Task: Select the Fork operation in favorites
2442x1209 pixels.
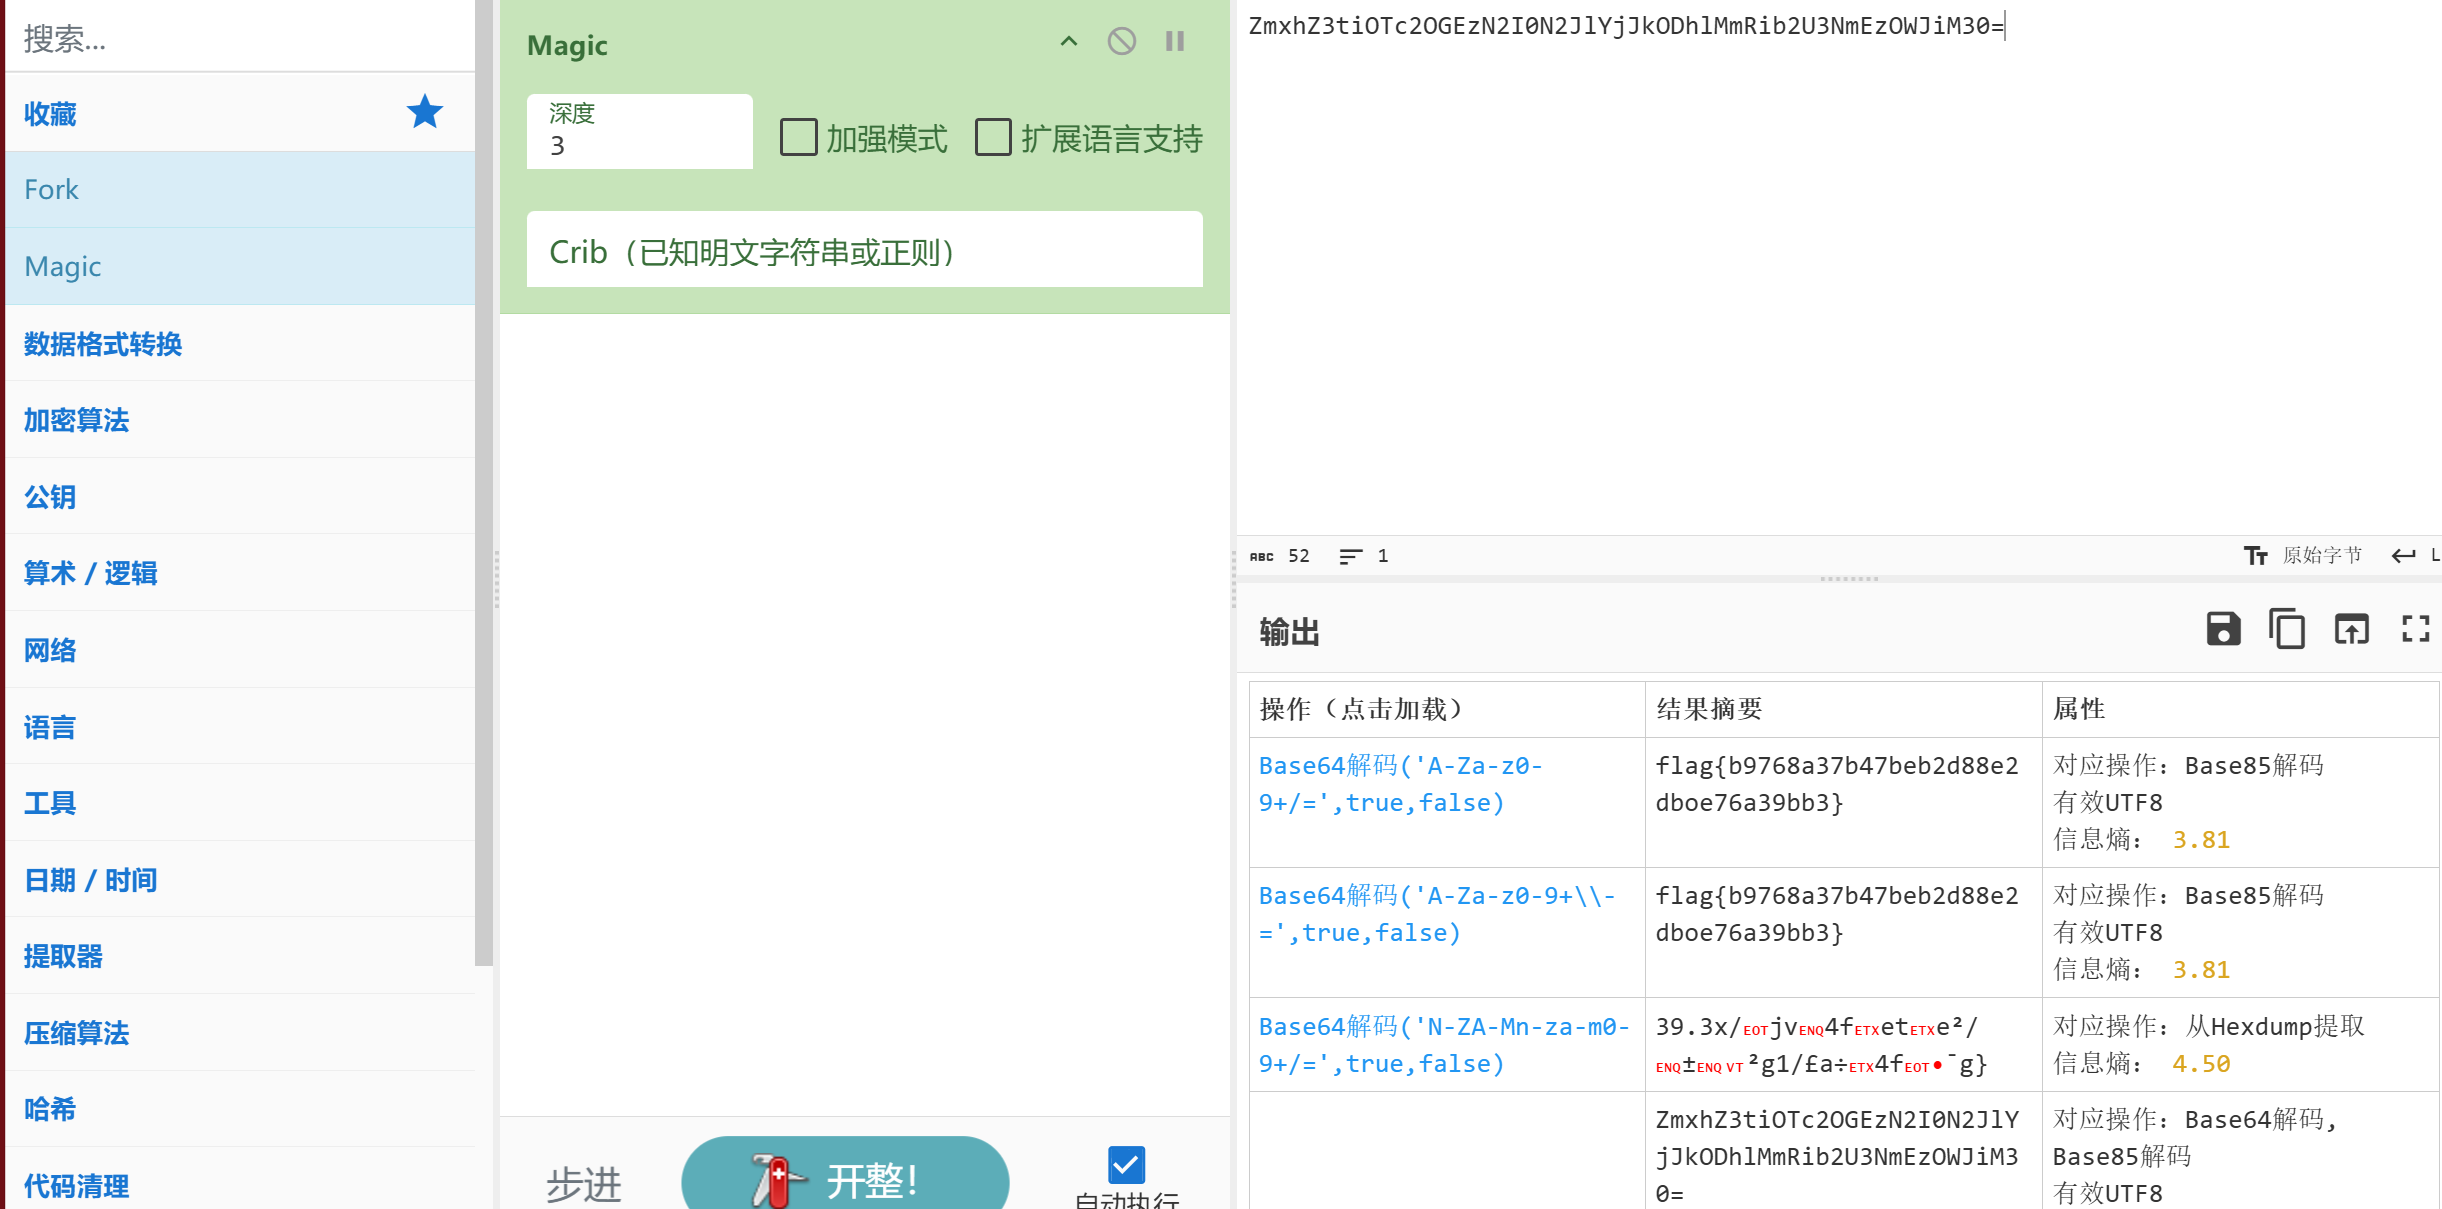Action: click(52, 190)
